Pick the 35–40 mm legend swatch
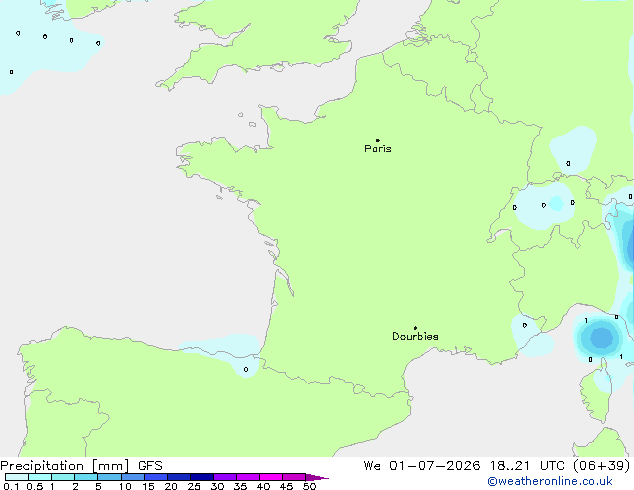The image size is (634, 490). 248,477
